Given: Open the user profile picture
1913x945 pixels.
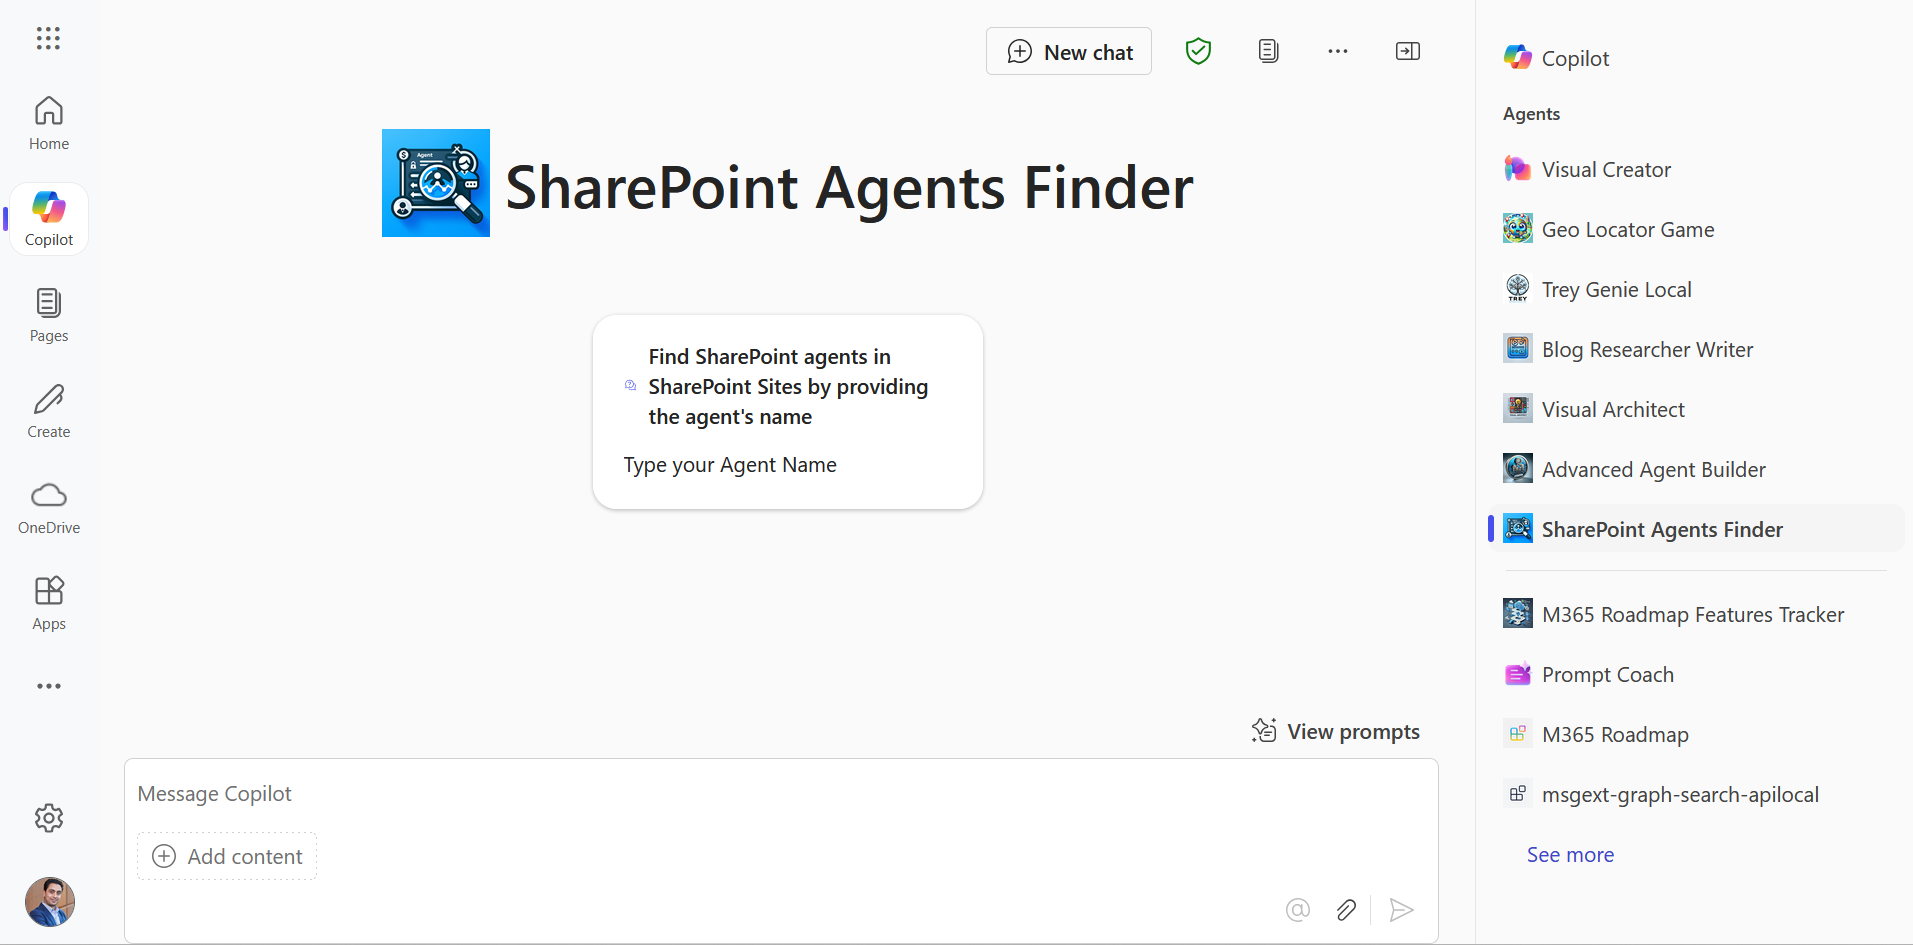Looking at the screenshot, I should pyautogui.click(x=50, y=902).
